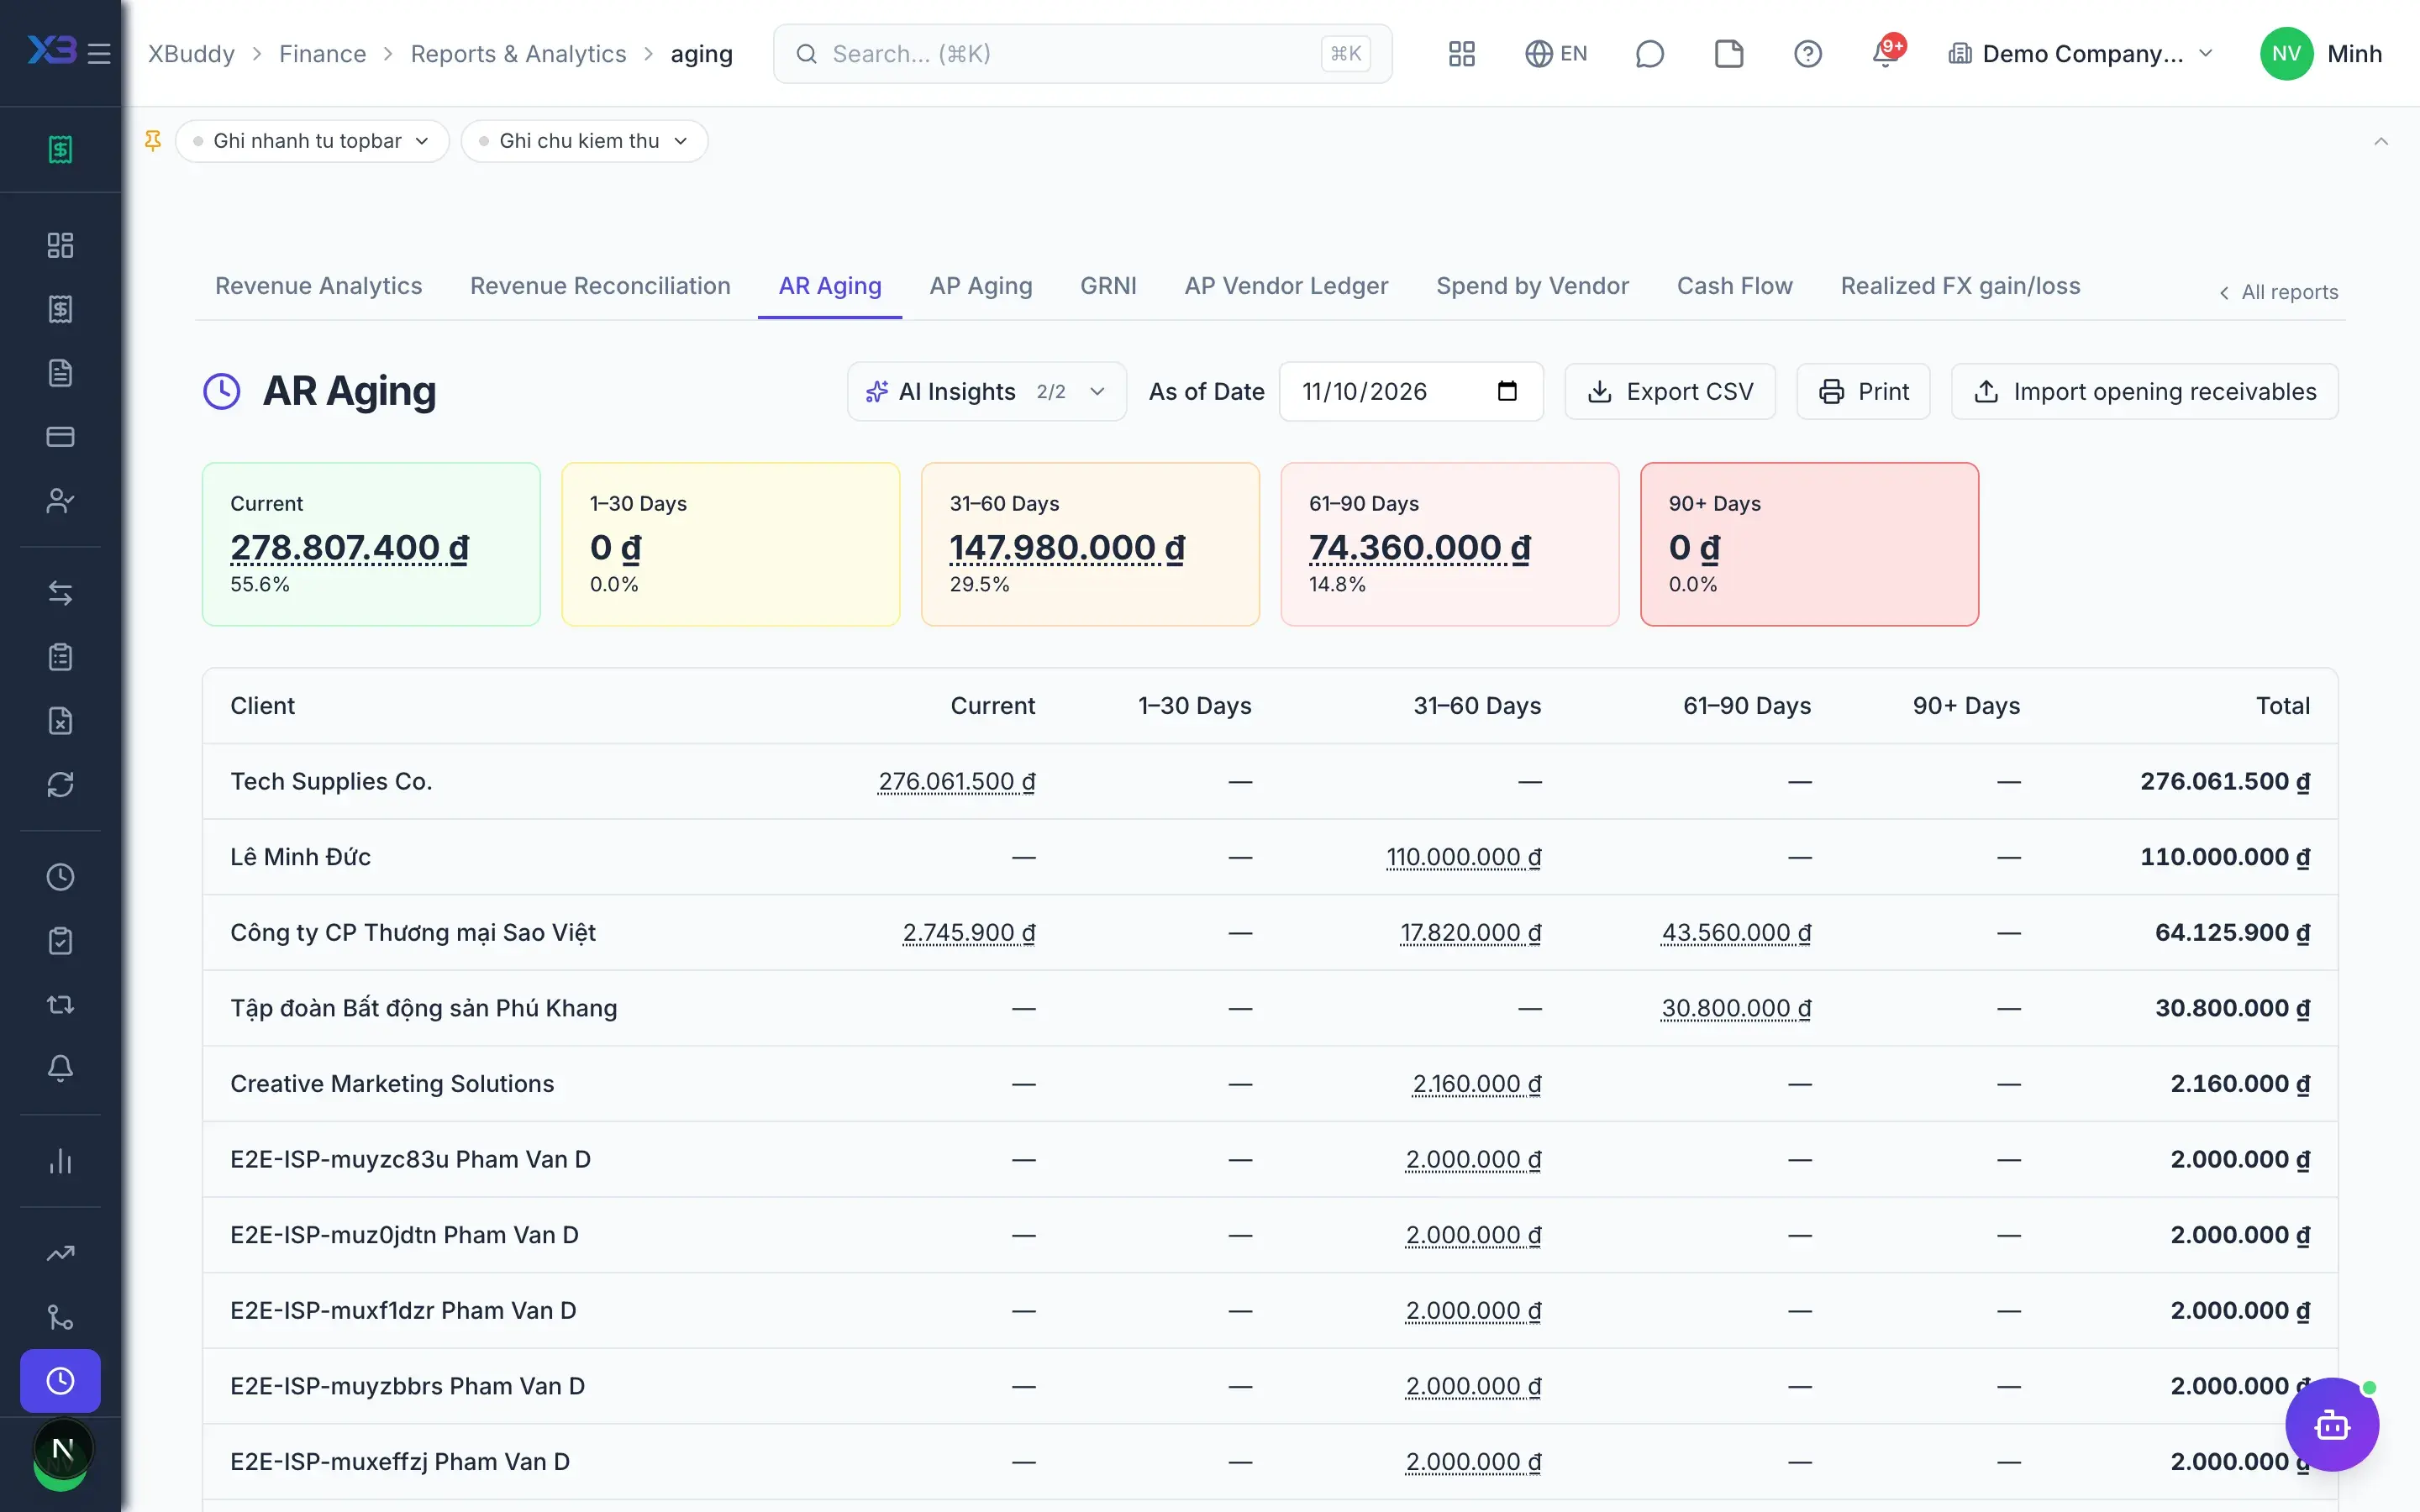Focus the Search input field

click(x=1082, y=53)
